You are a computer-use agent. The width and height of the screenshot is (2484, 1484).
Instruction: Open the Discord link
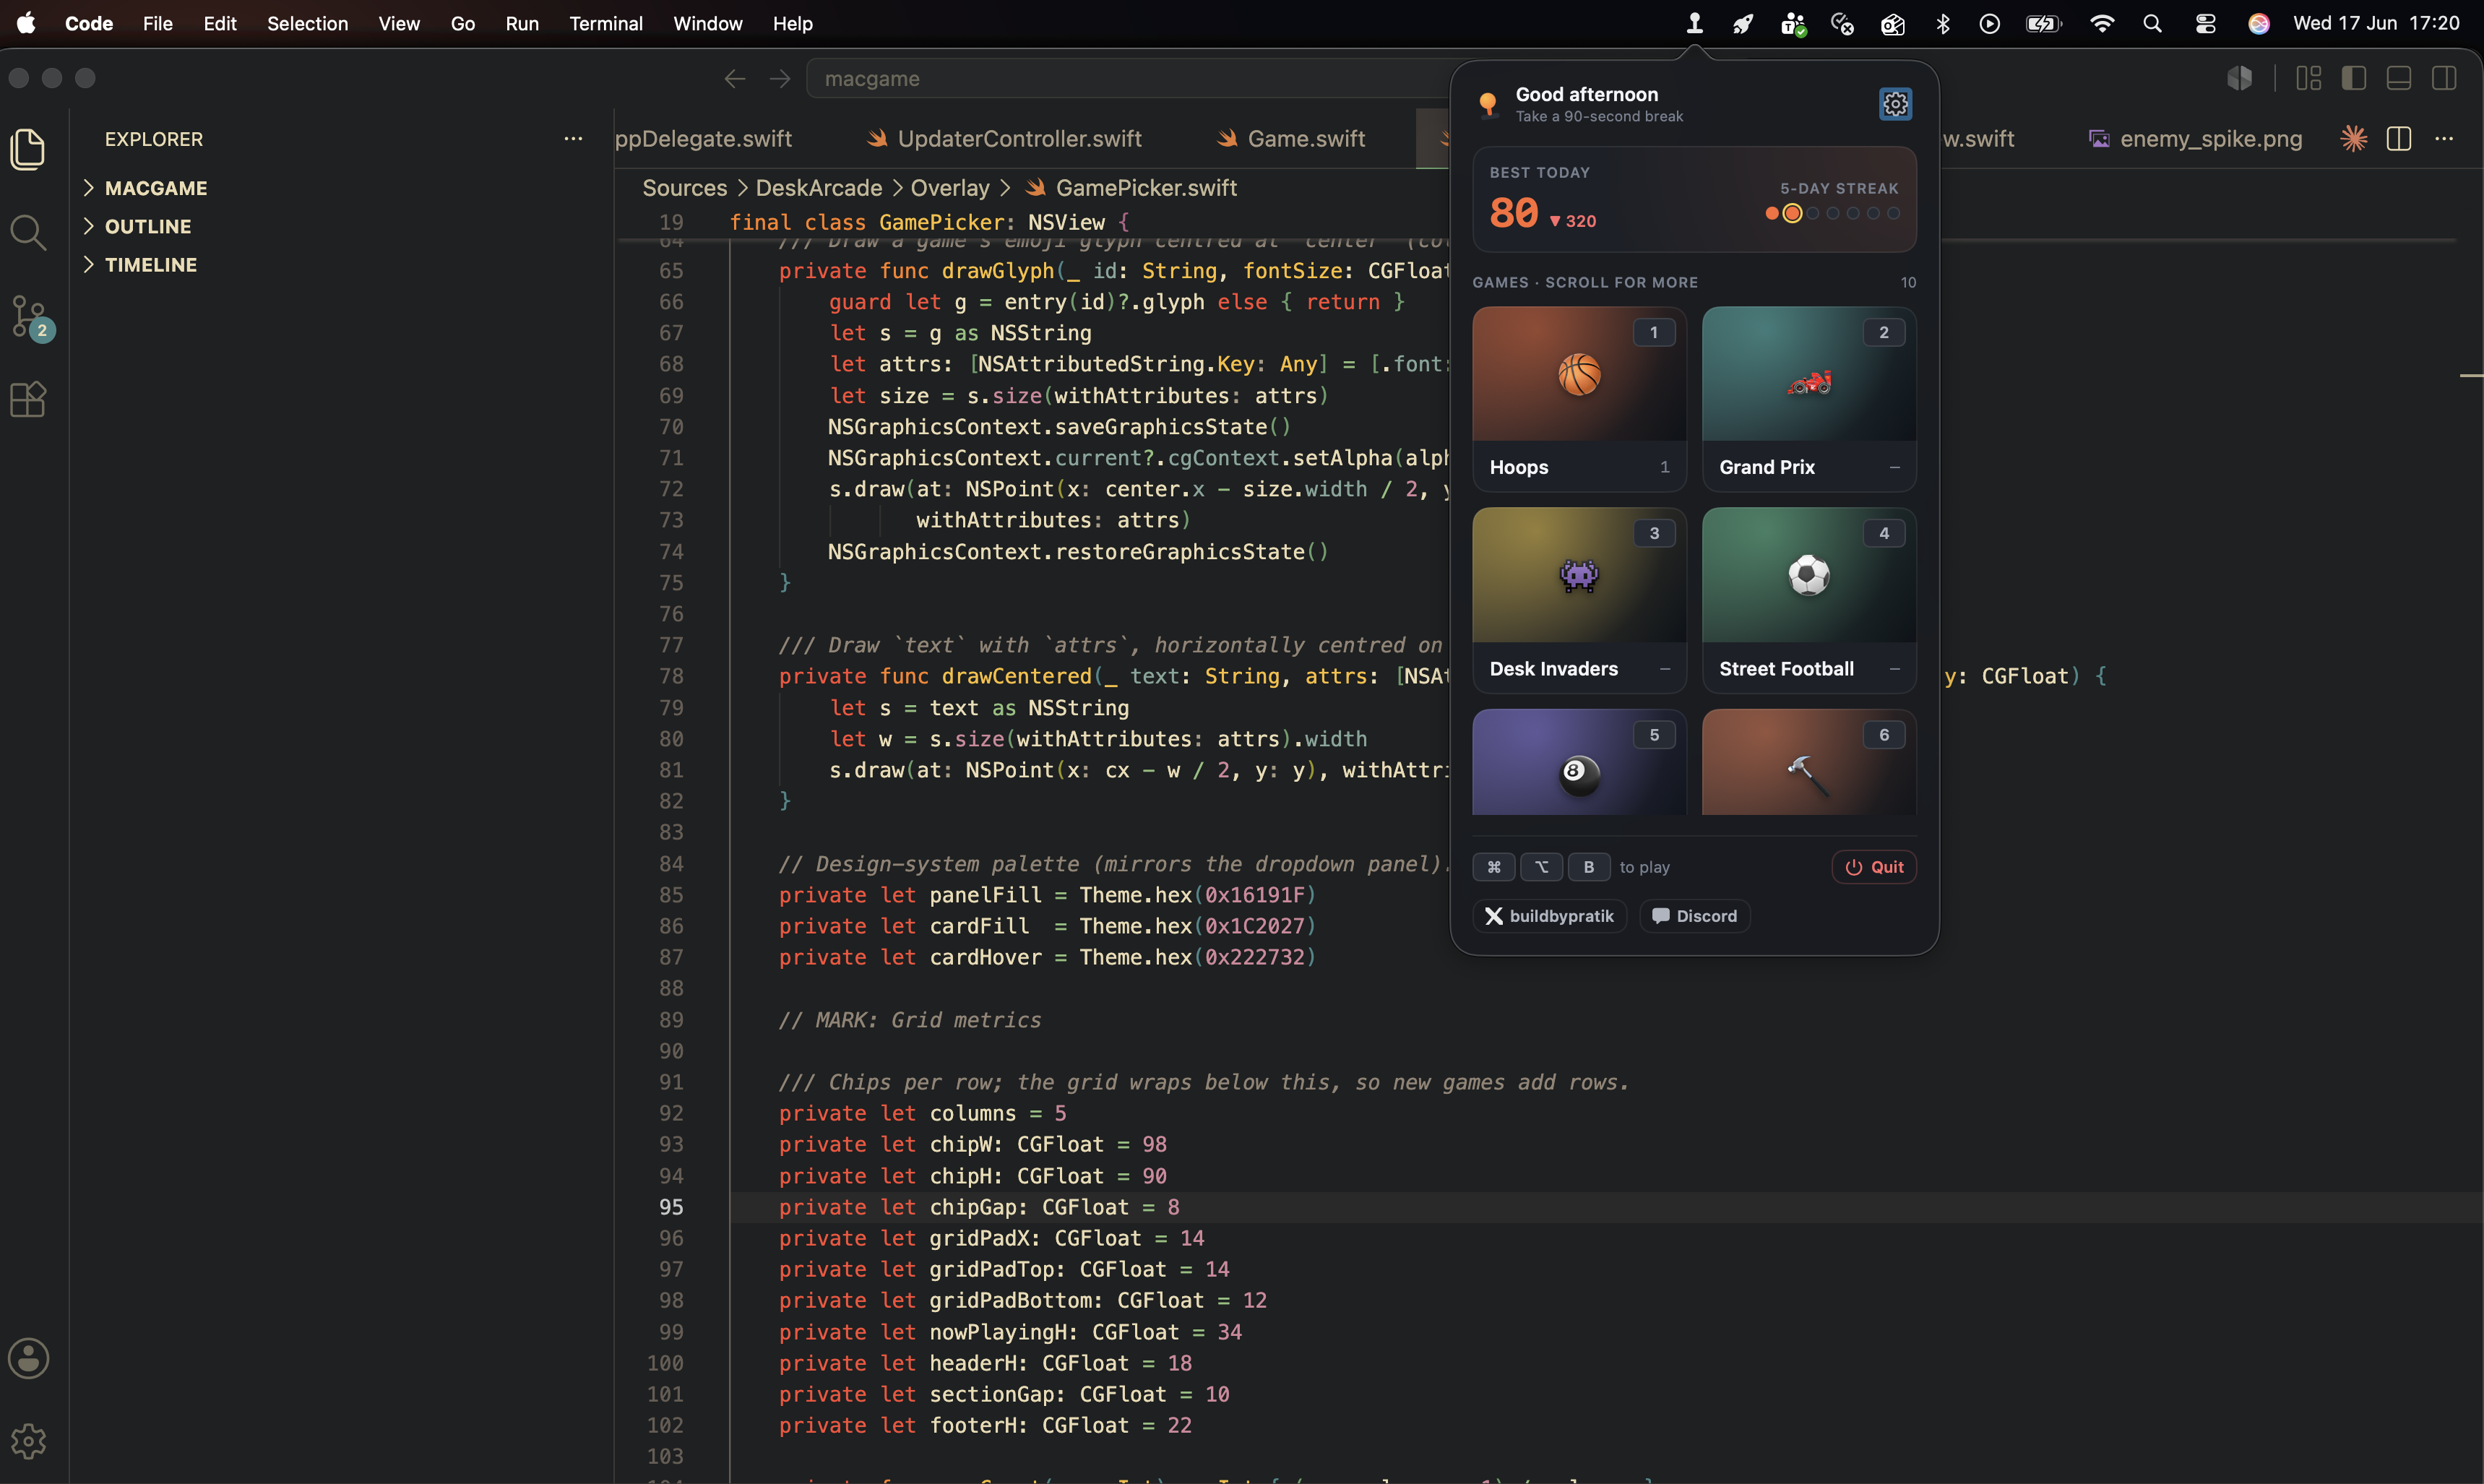click(1694, 916)
